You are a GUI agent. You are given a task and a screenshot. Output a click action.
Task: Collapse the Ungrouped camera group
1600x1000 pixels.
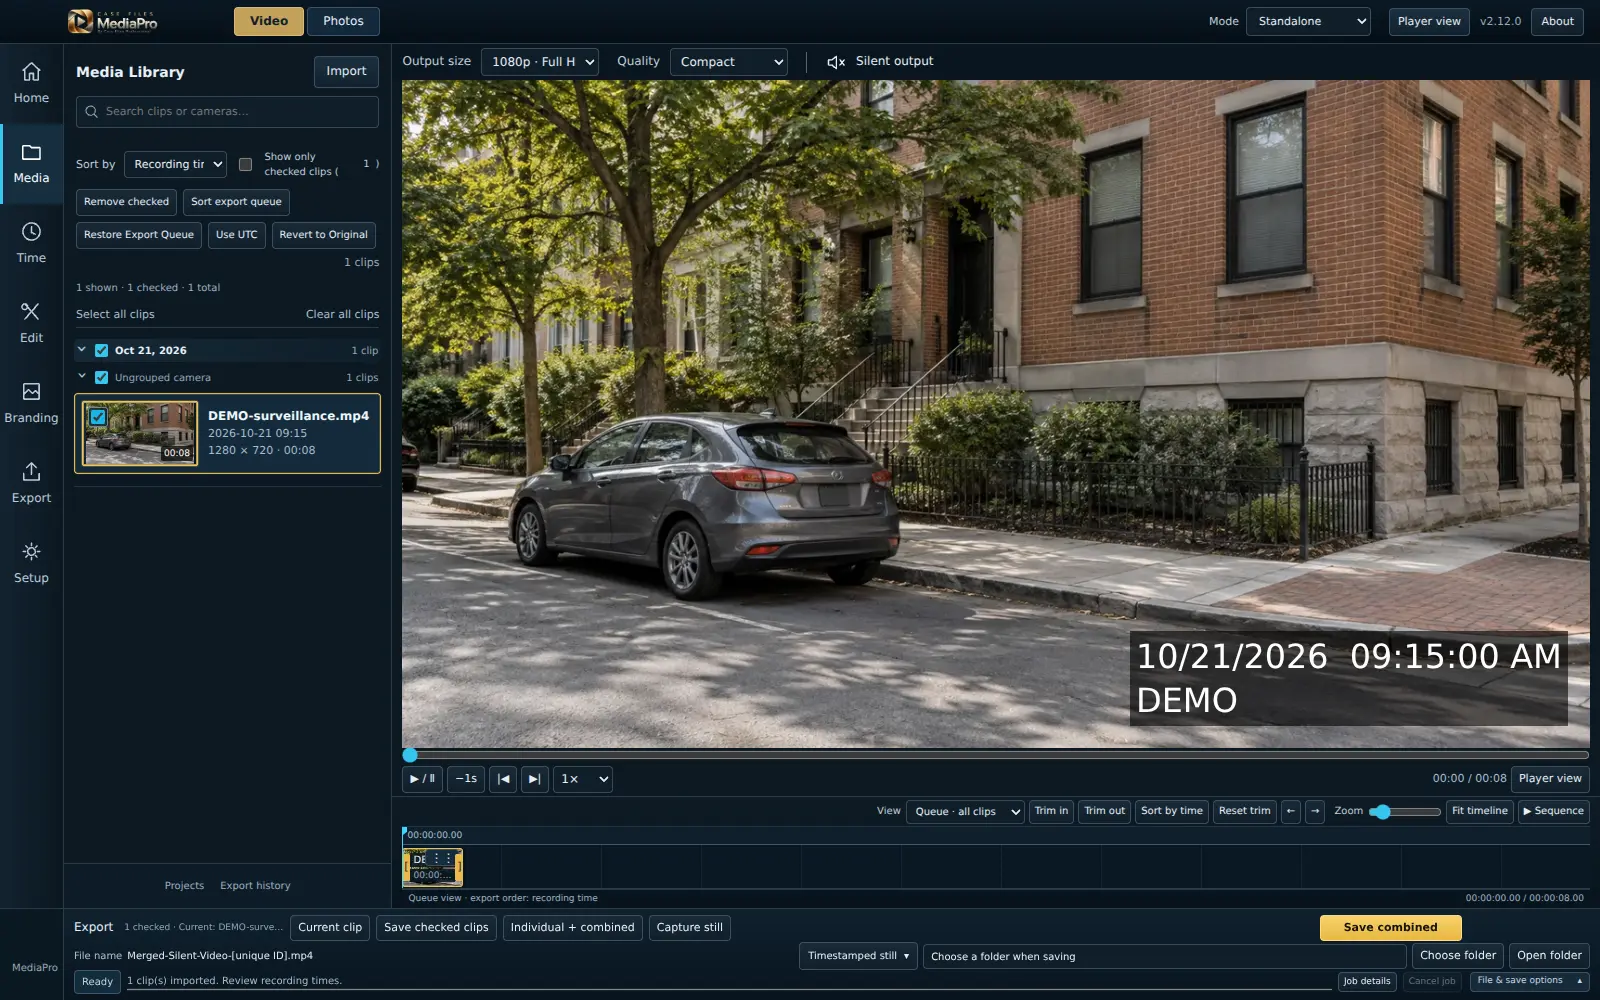(x=82, y=377)
